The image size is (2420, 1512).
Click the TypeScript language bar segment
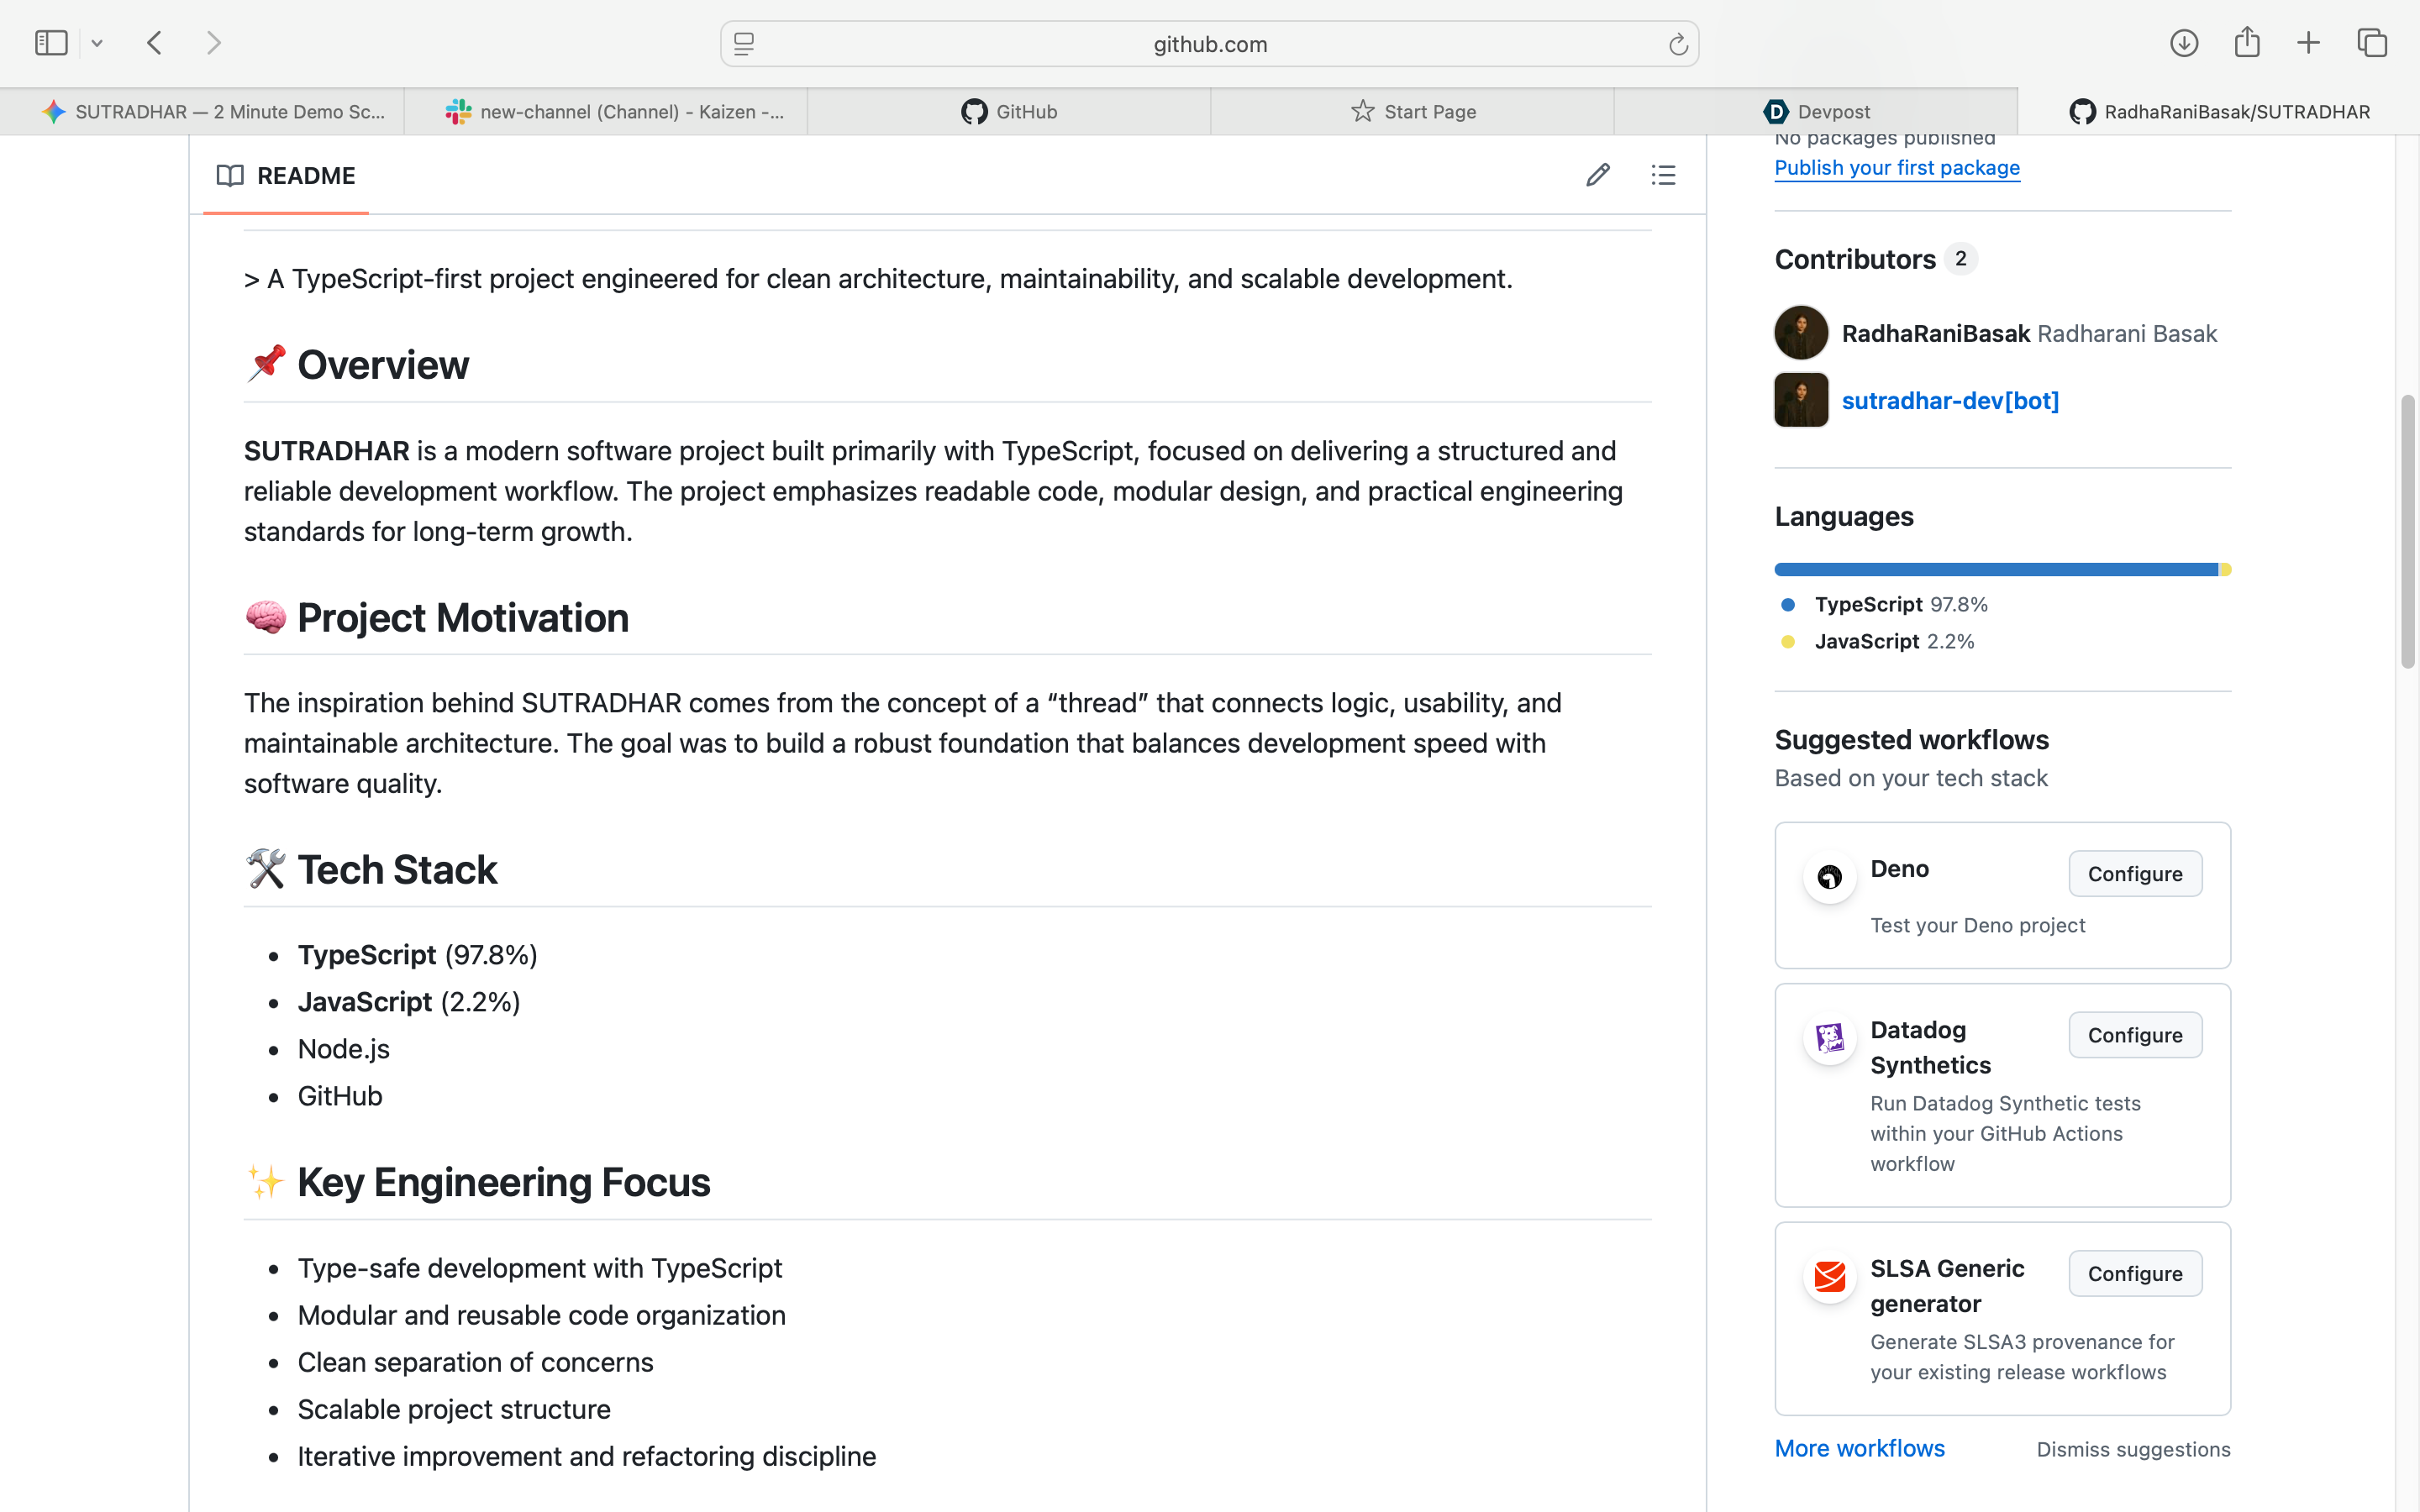tap(1996, 570)
